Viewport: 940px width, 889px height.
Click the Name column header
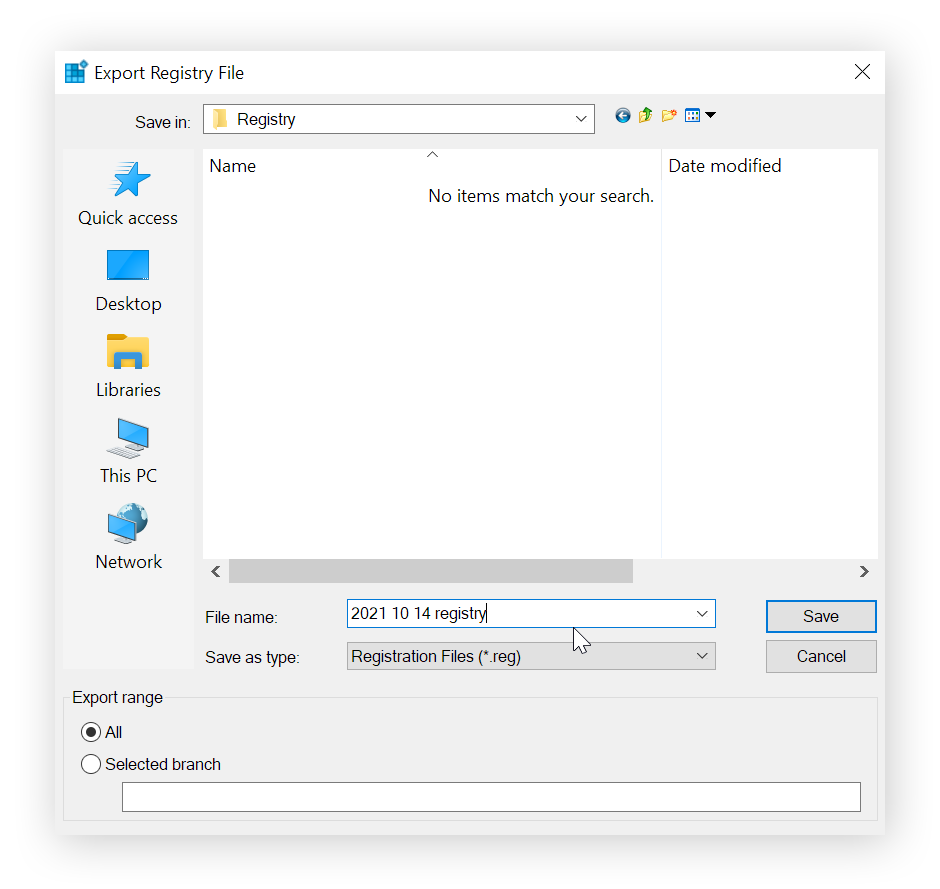[232, 166]
